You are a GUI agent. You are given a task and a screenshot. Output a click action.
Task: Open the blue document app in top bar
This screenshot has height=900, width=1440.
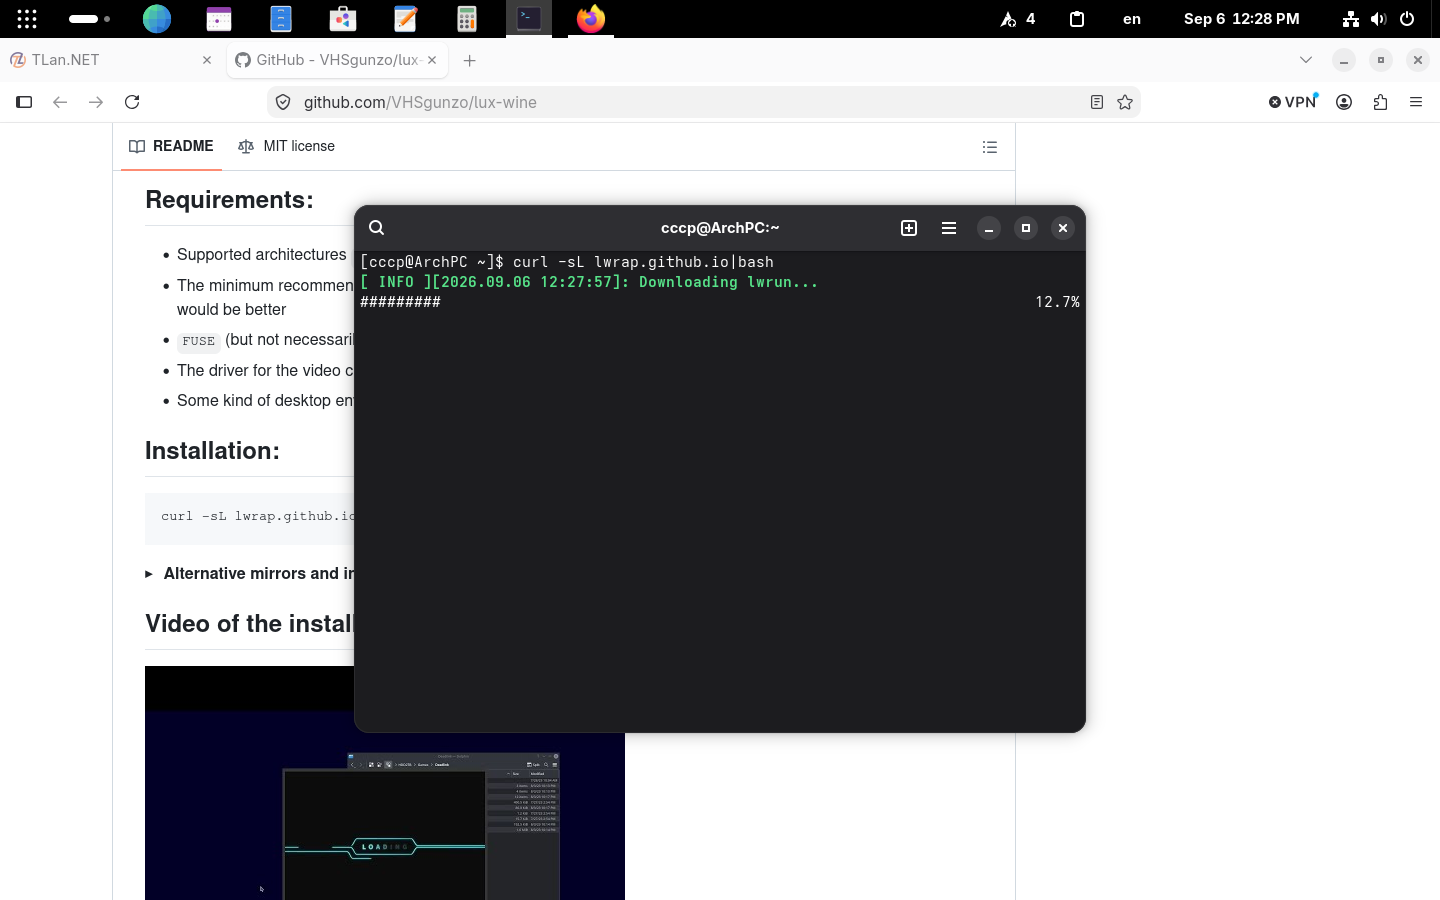[281, 19]
